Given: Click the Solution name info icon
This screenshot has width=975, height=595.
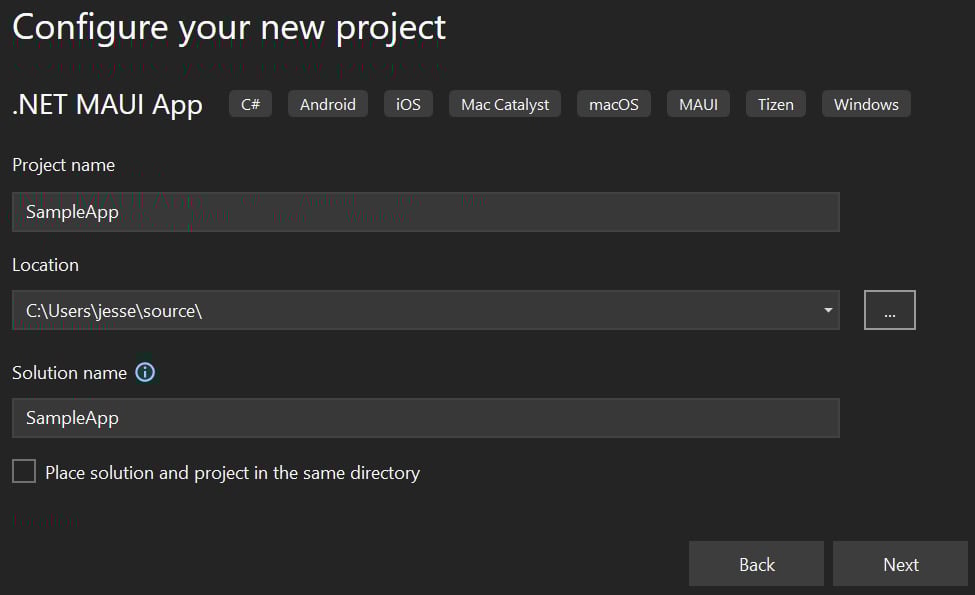Looking at the screenshot, I should coord(145,372).
